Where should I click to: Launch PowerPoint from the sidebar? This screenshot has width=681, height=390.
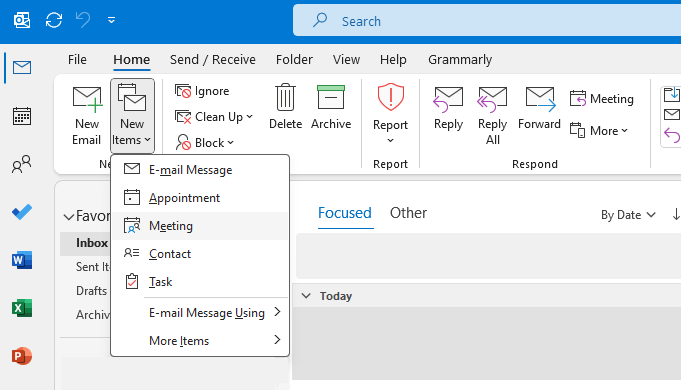[x=22, y=356]
